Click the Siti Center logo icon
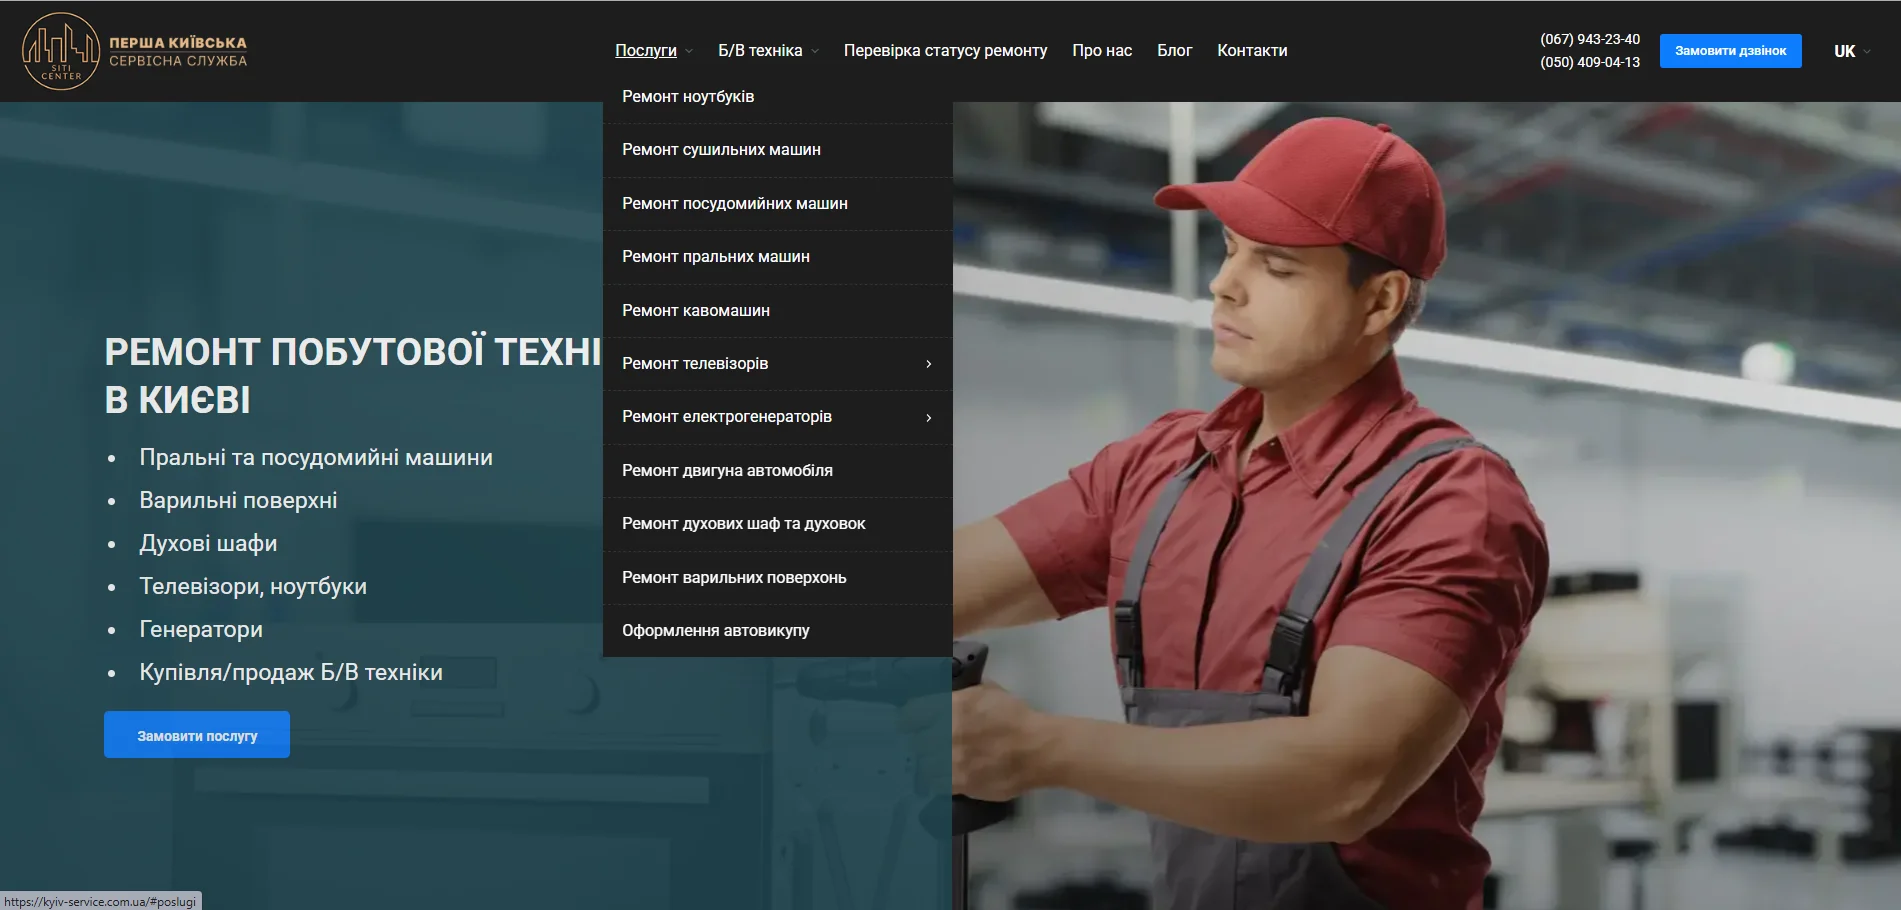Screen dimensions: 1901x910 coord(61,51)
